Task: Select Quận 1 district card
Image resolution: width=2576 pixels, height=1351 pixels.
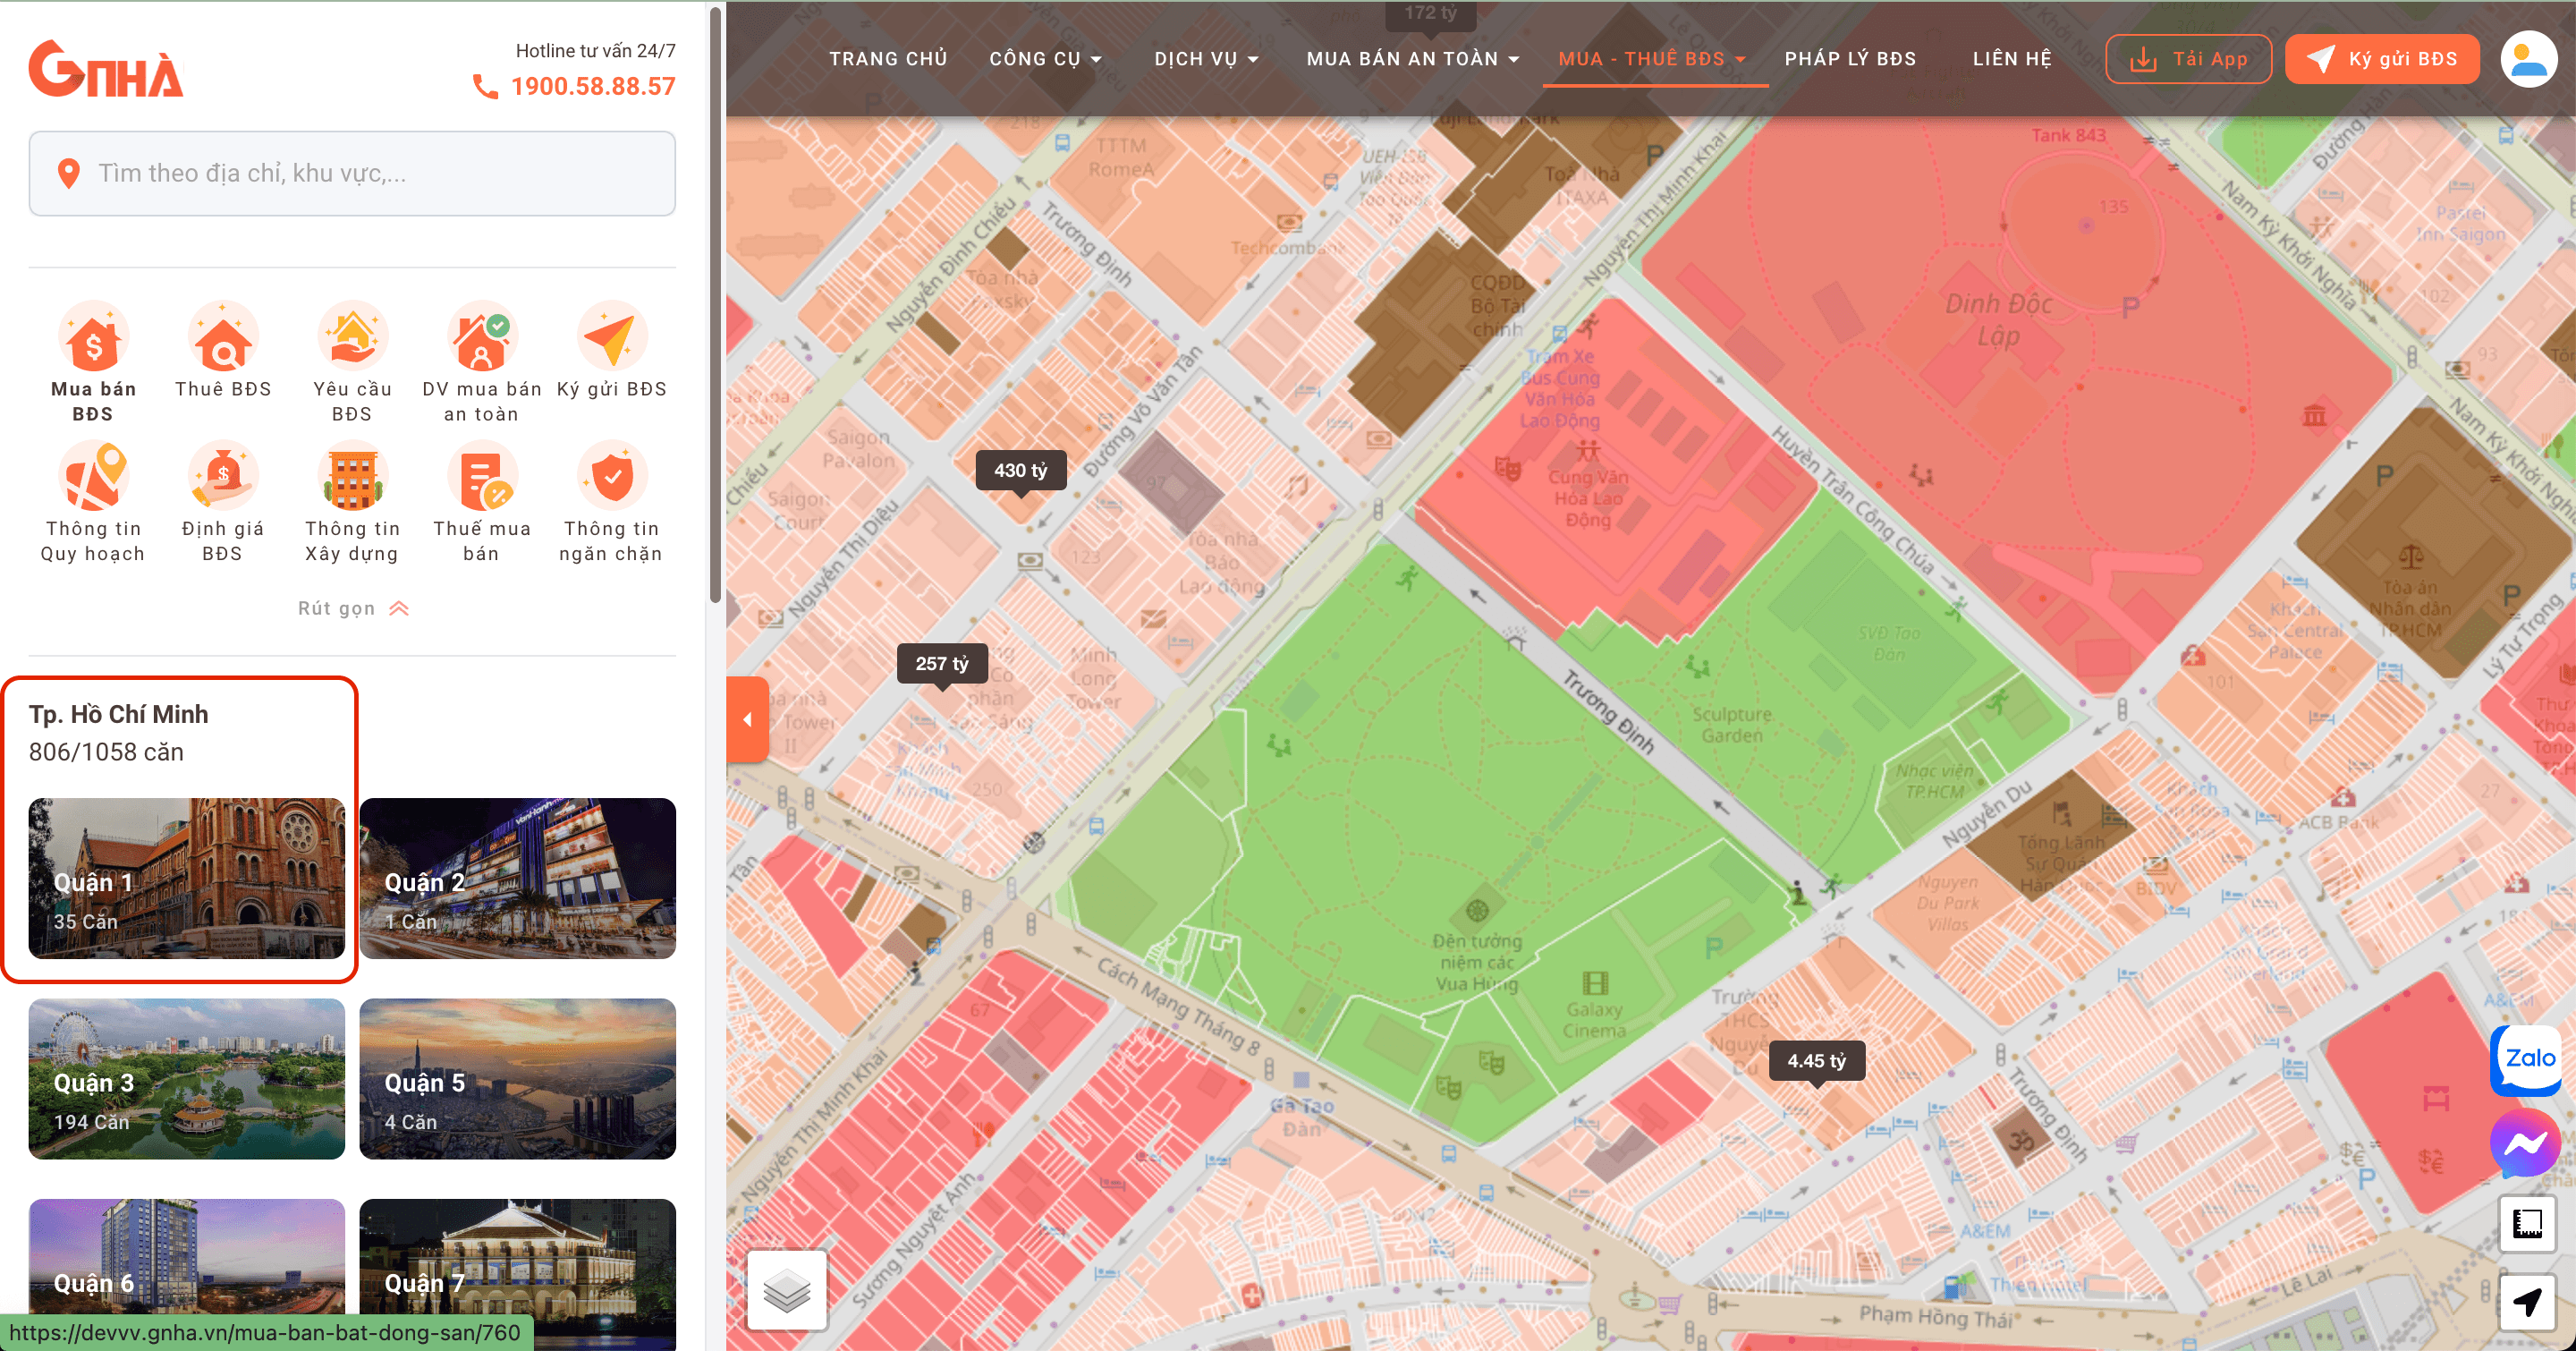Action: pos(187,878)
